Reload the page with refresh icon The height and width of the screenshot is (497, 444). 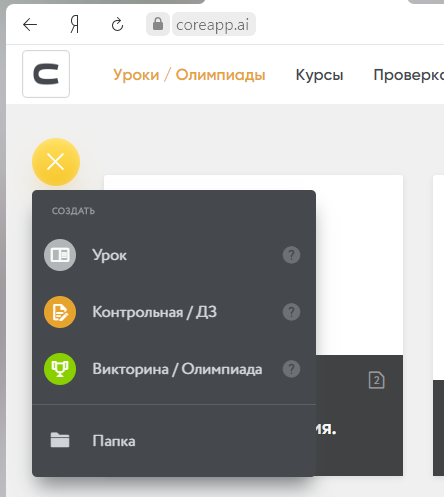coord(117,25)
